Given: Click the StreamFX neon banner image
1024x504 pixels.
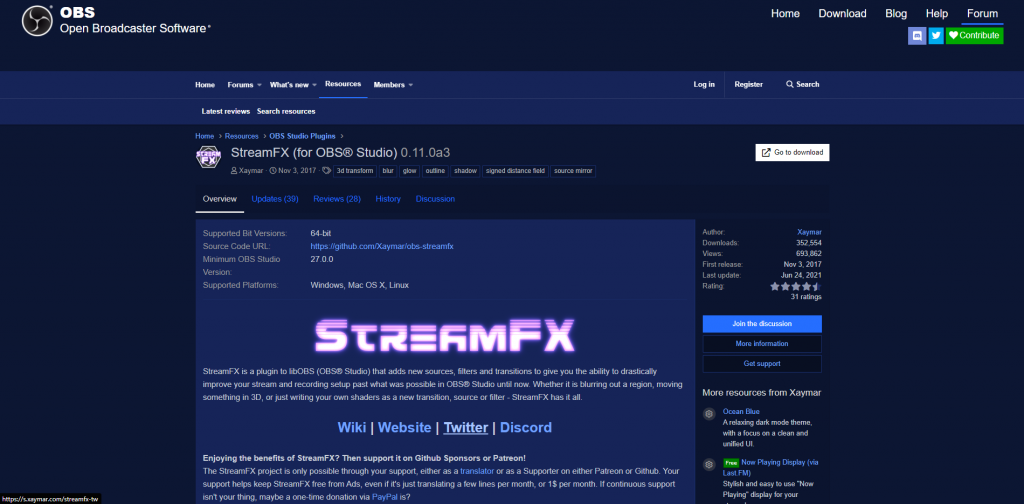Looking at the screenshot, I should (445, 335).
